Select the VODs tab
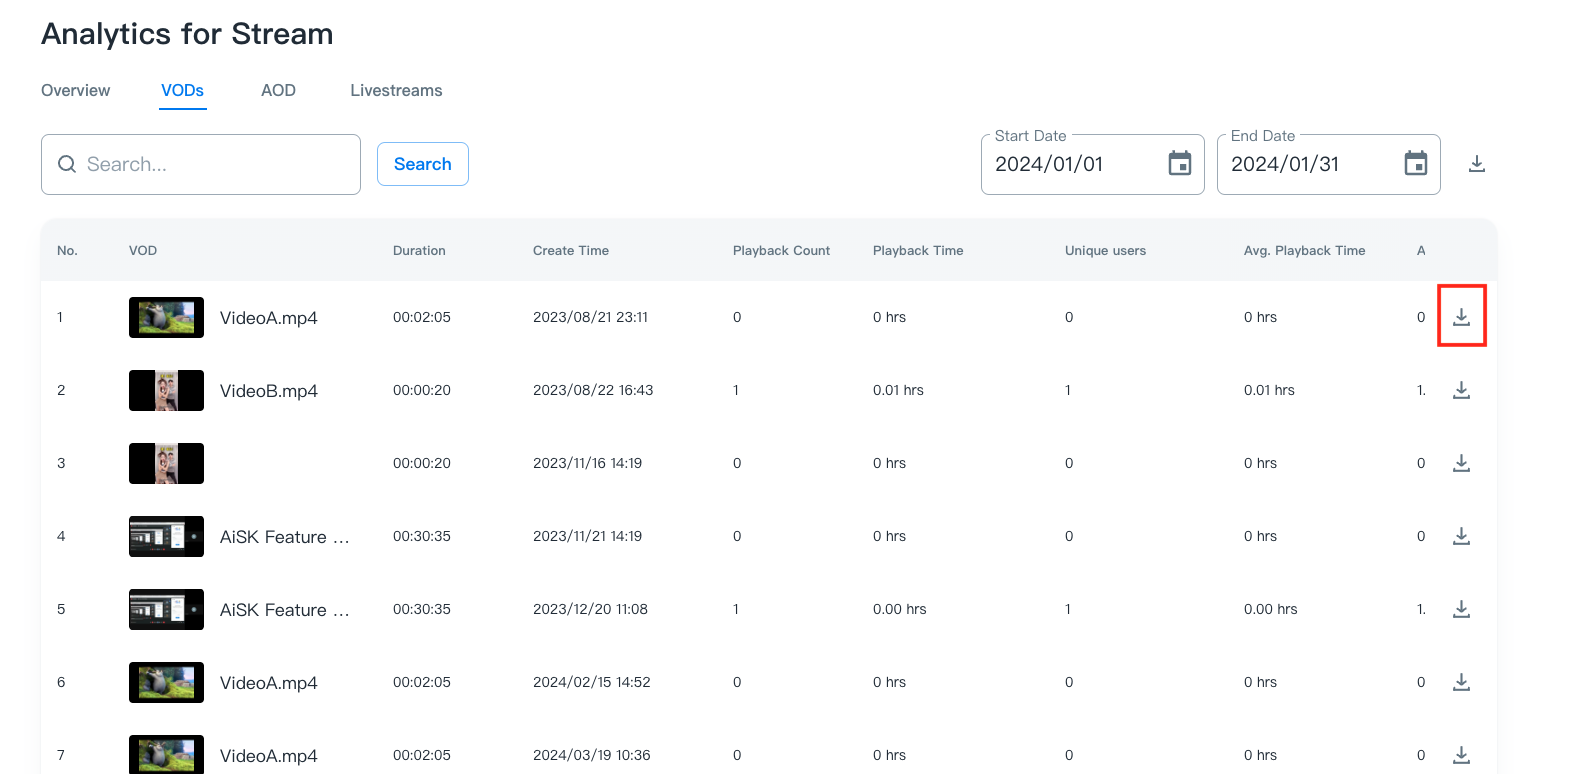This screenshot has width=1571, height=774. tap(183, 90)
